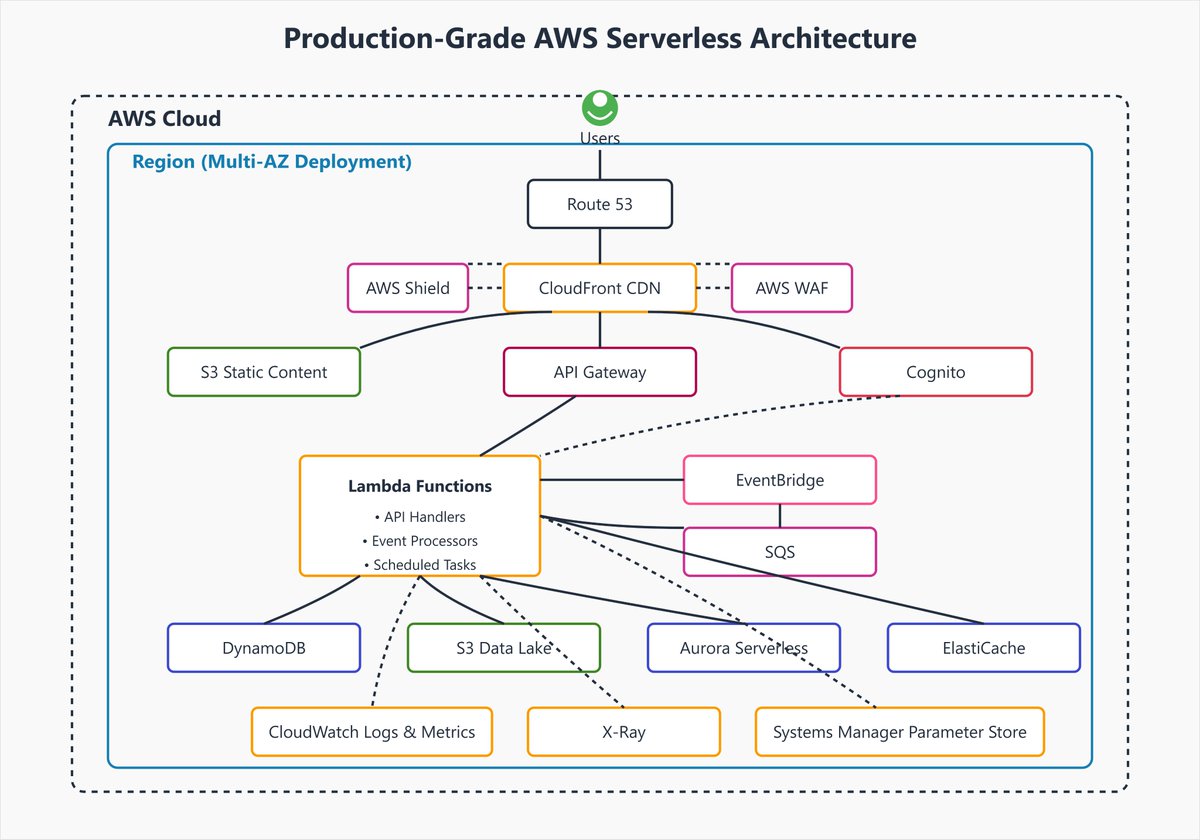Click the AWS Cloud label

click(x=165, y=120)
